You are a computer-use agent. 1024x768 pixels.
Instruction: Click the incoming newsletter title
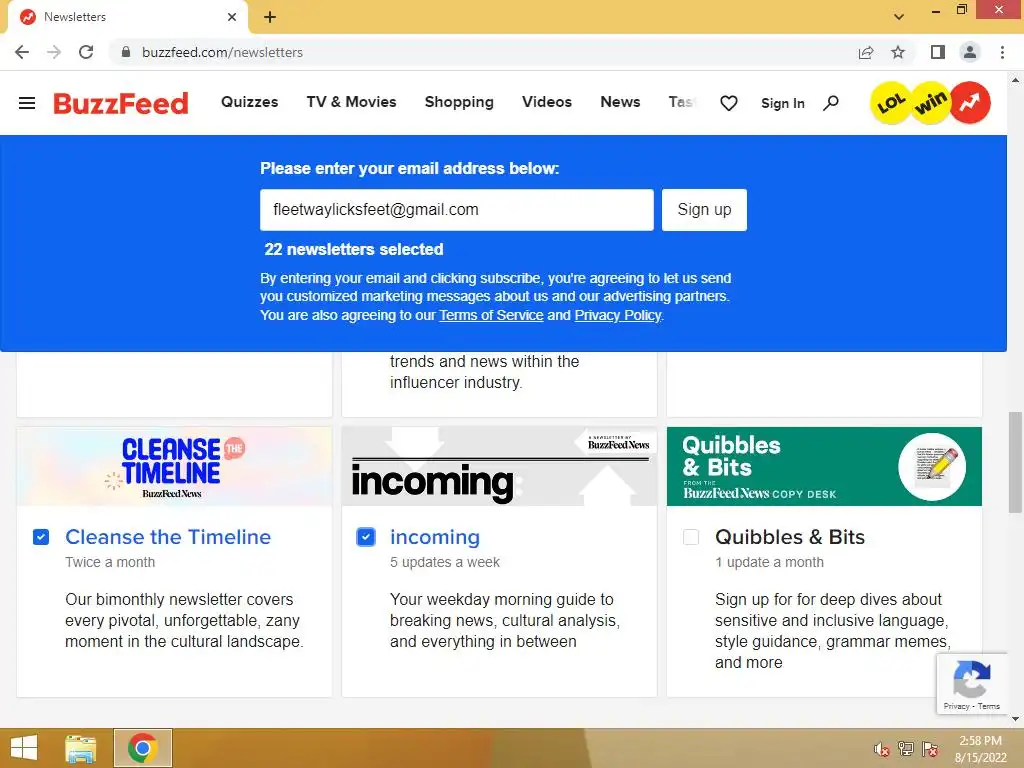point(435,537)
